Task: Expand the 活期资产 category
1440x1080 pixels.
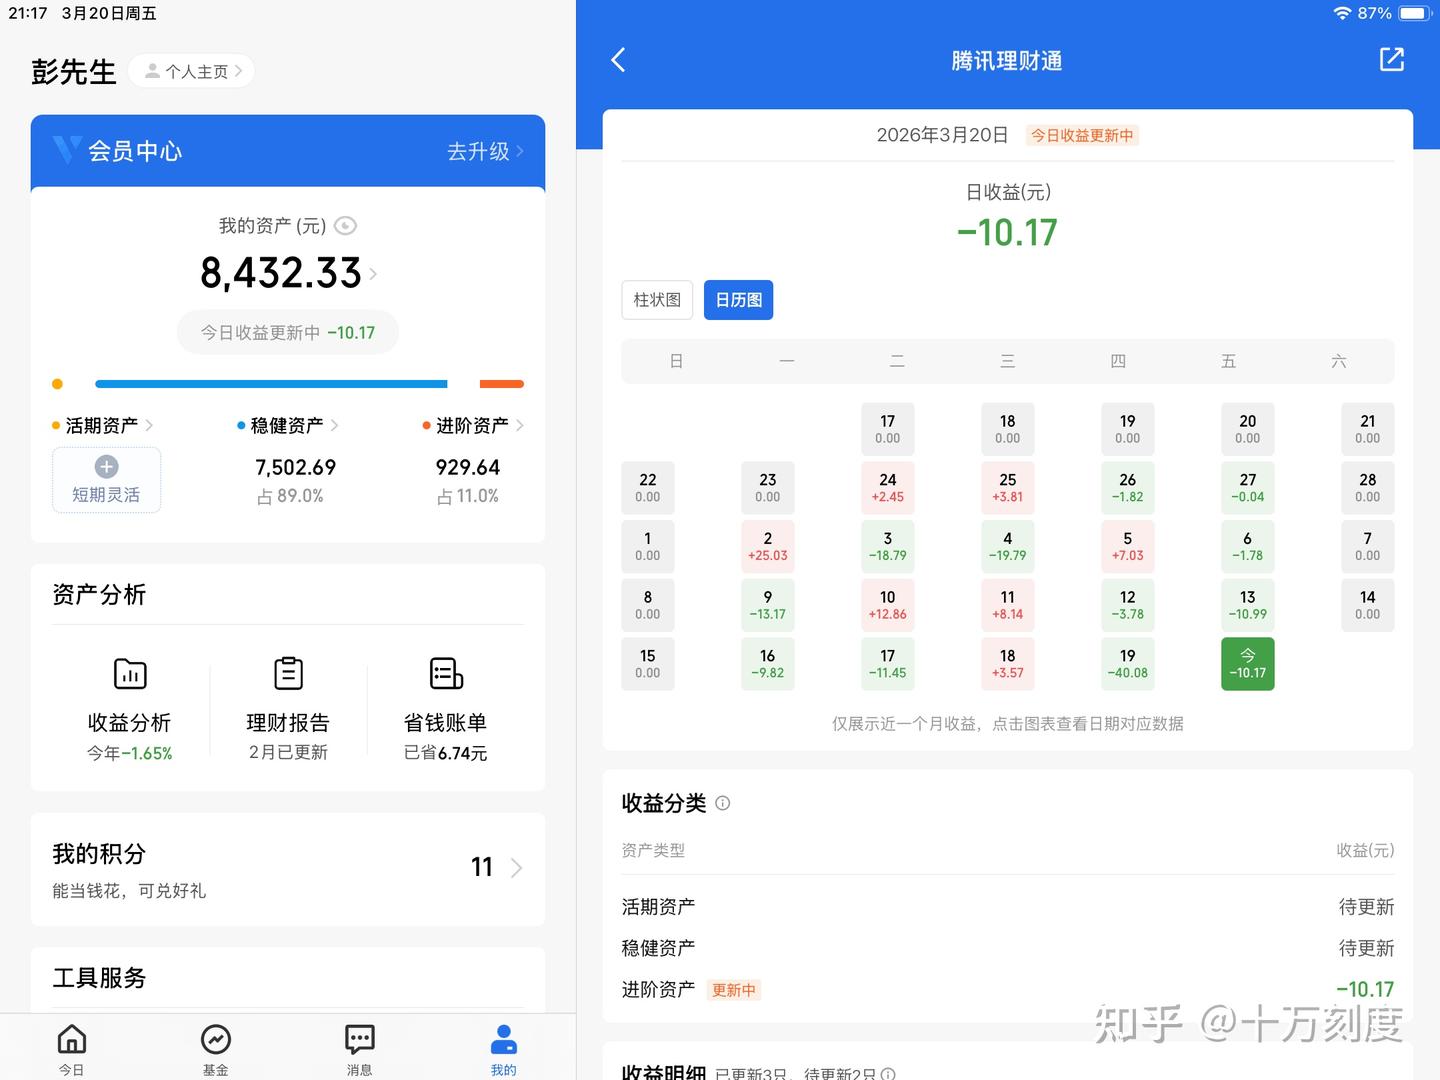Action: click(102, 426)
